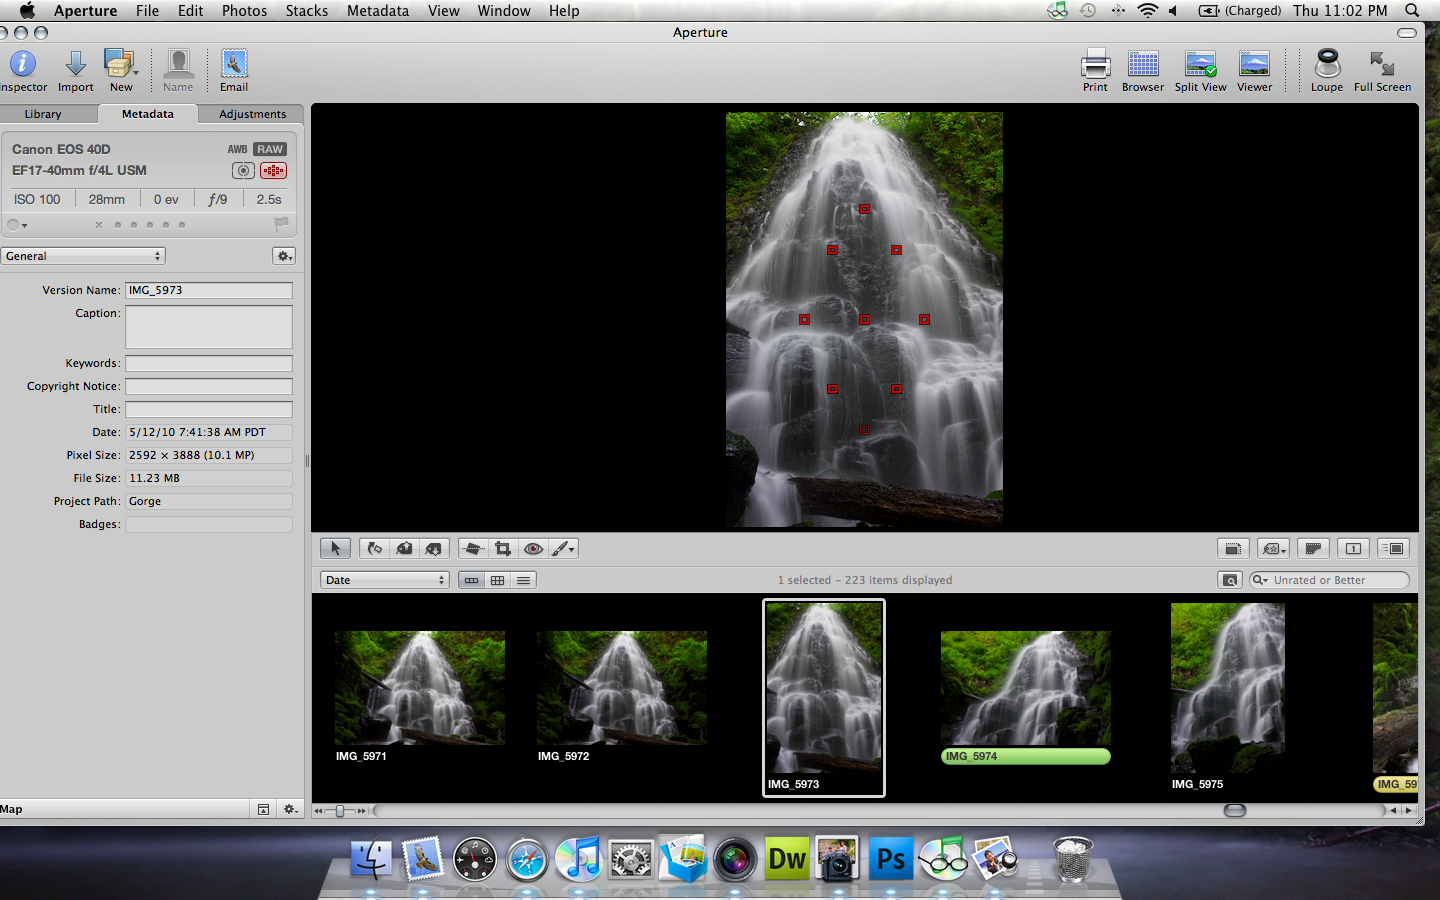Switch to Browser view icon
This screenshot has height=900, width=1440.
click(x=1143, y=64)
